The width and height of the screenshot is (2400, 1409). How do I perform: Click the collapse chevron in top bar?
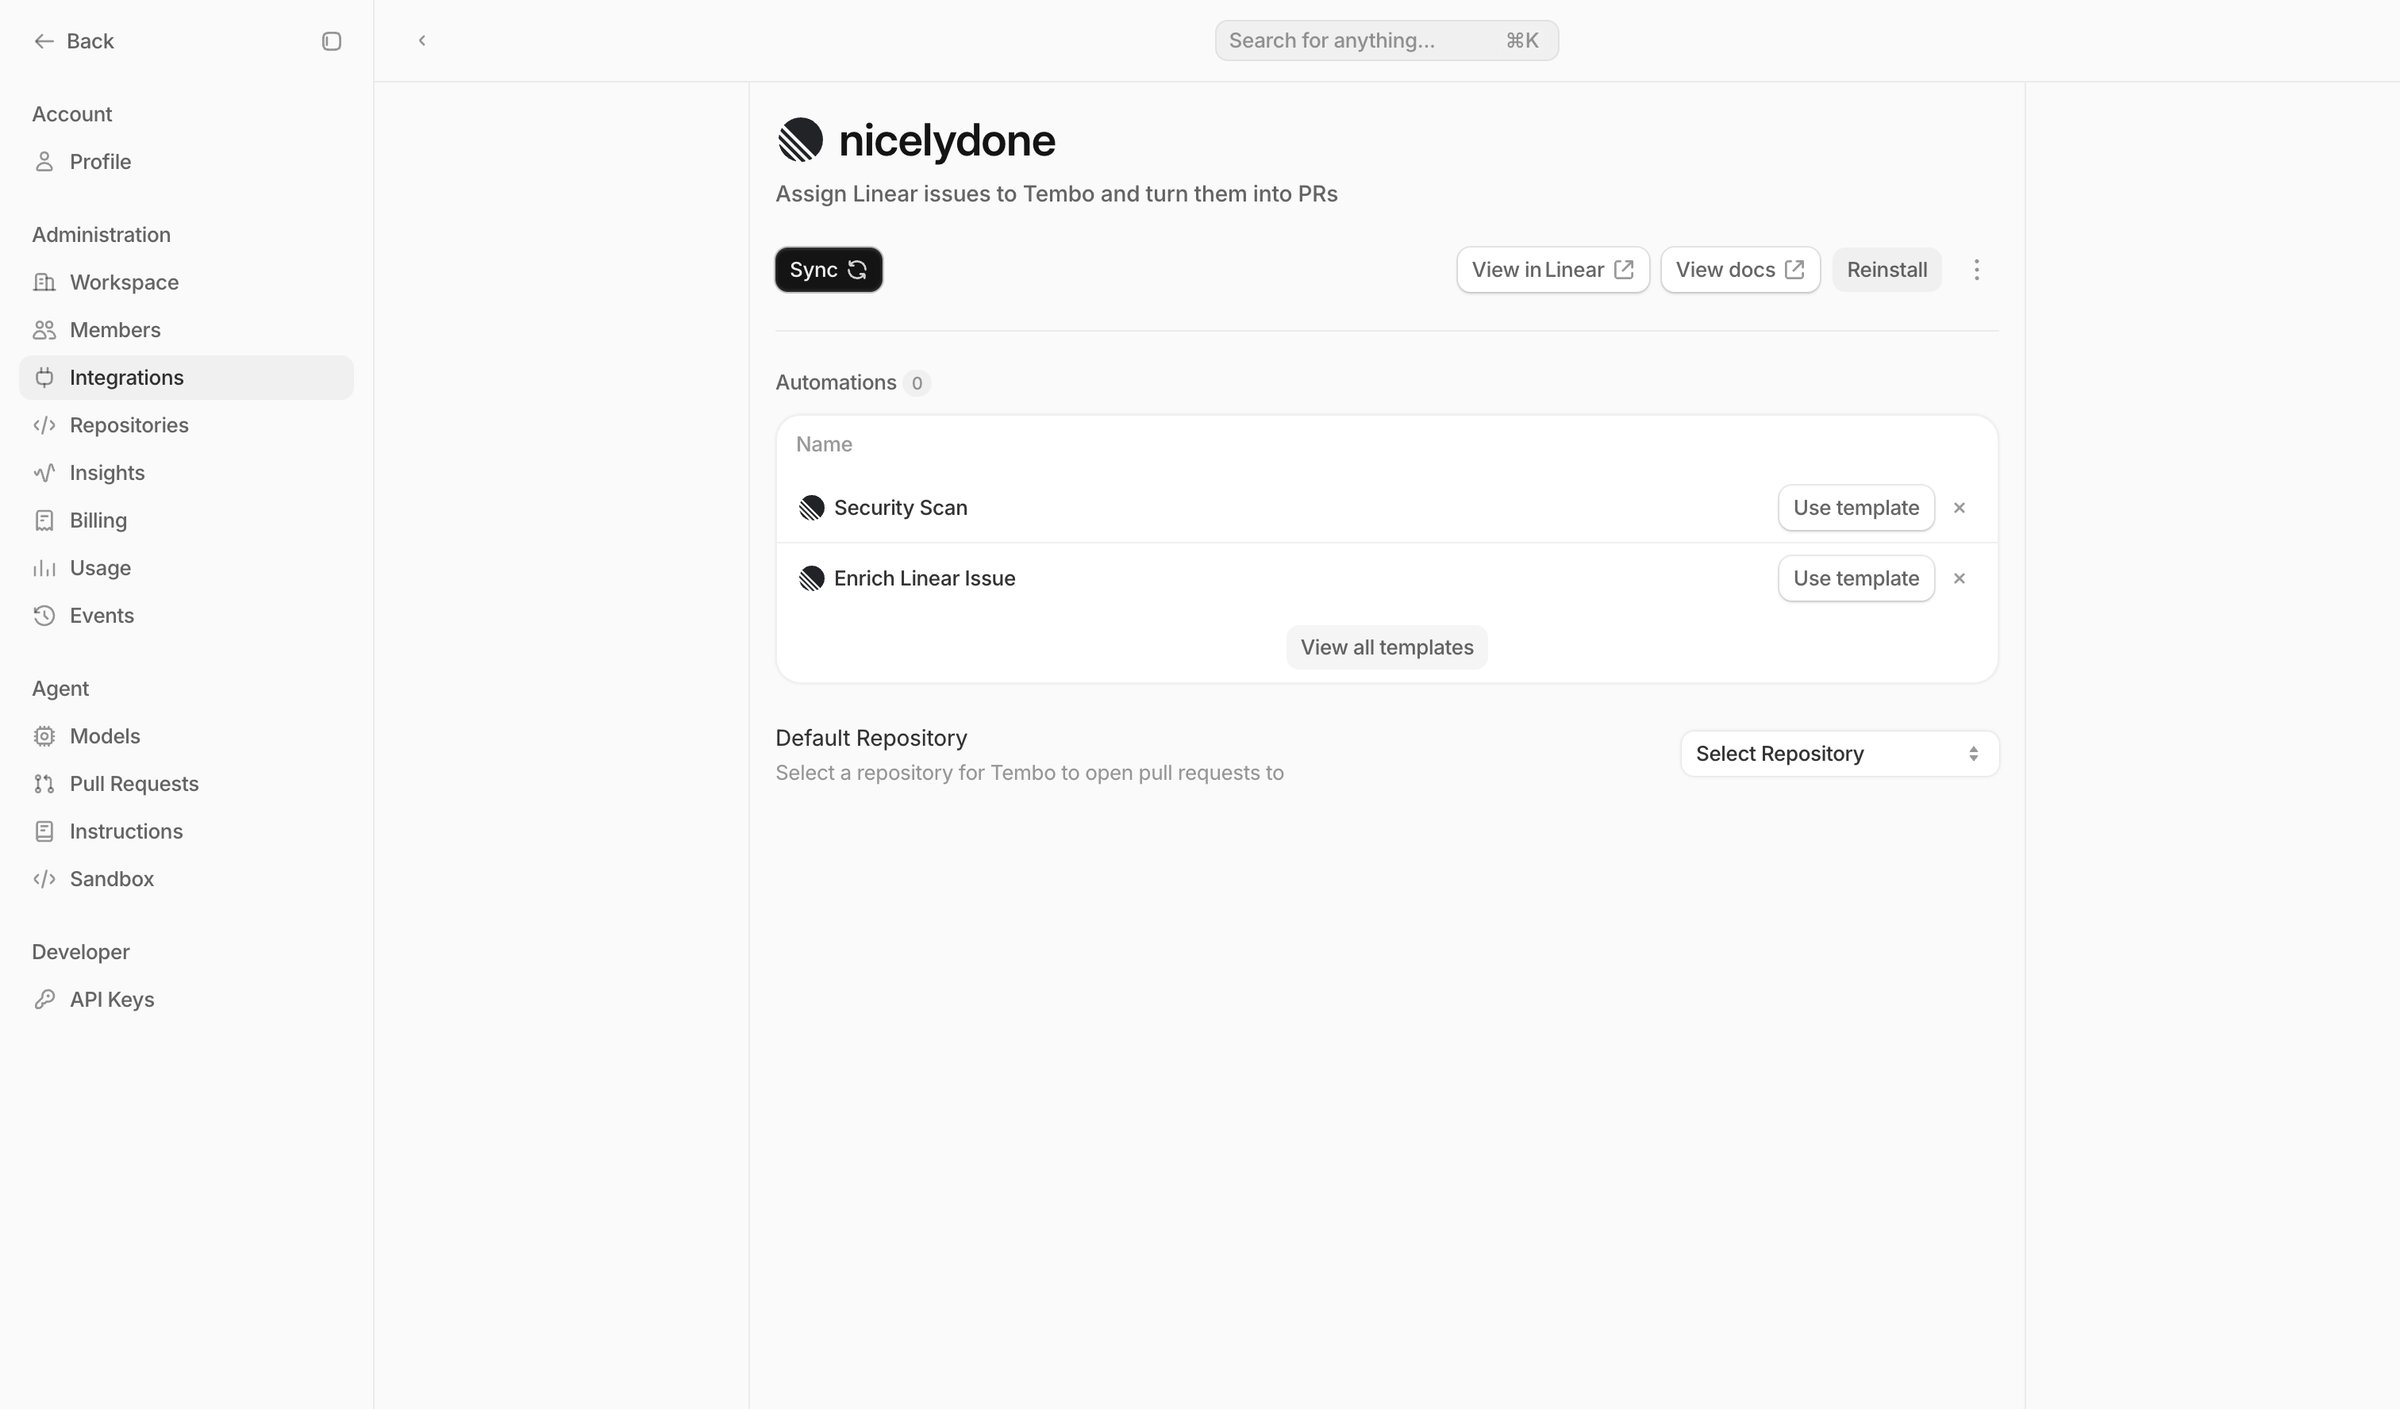click(422, 40)
